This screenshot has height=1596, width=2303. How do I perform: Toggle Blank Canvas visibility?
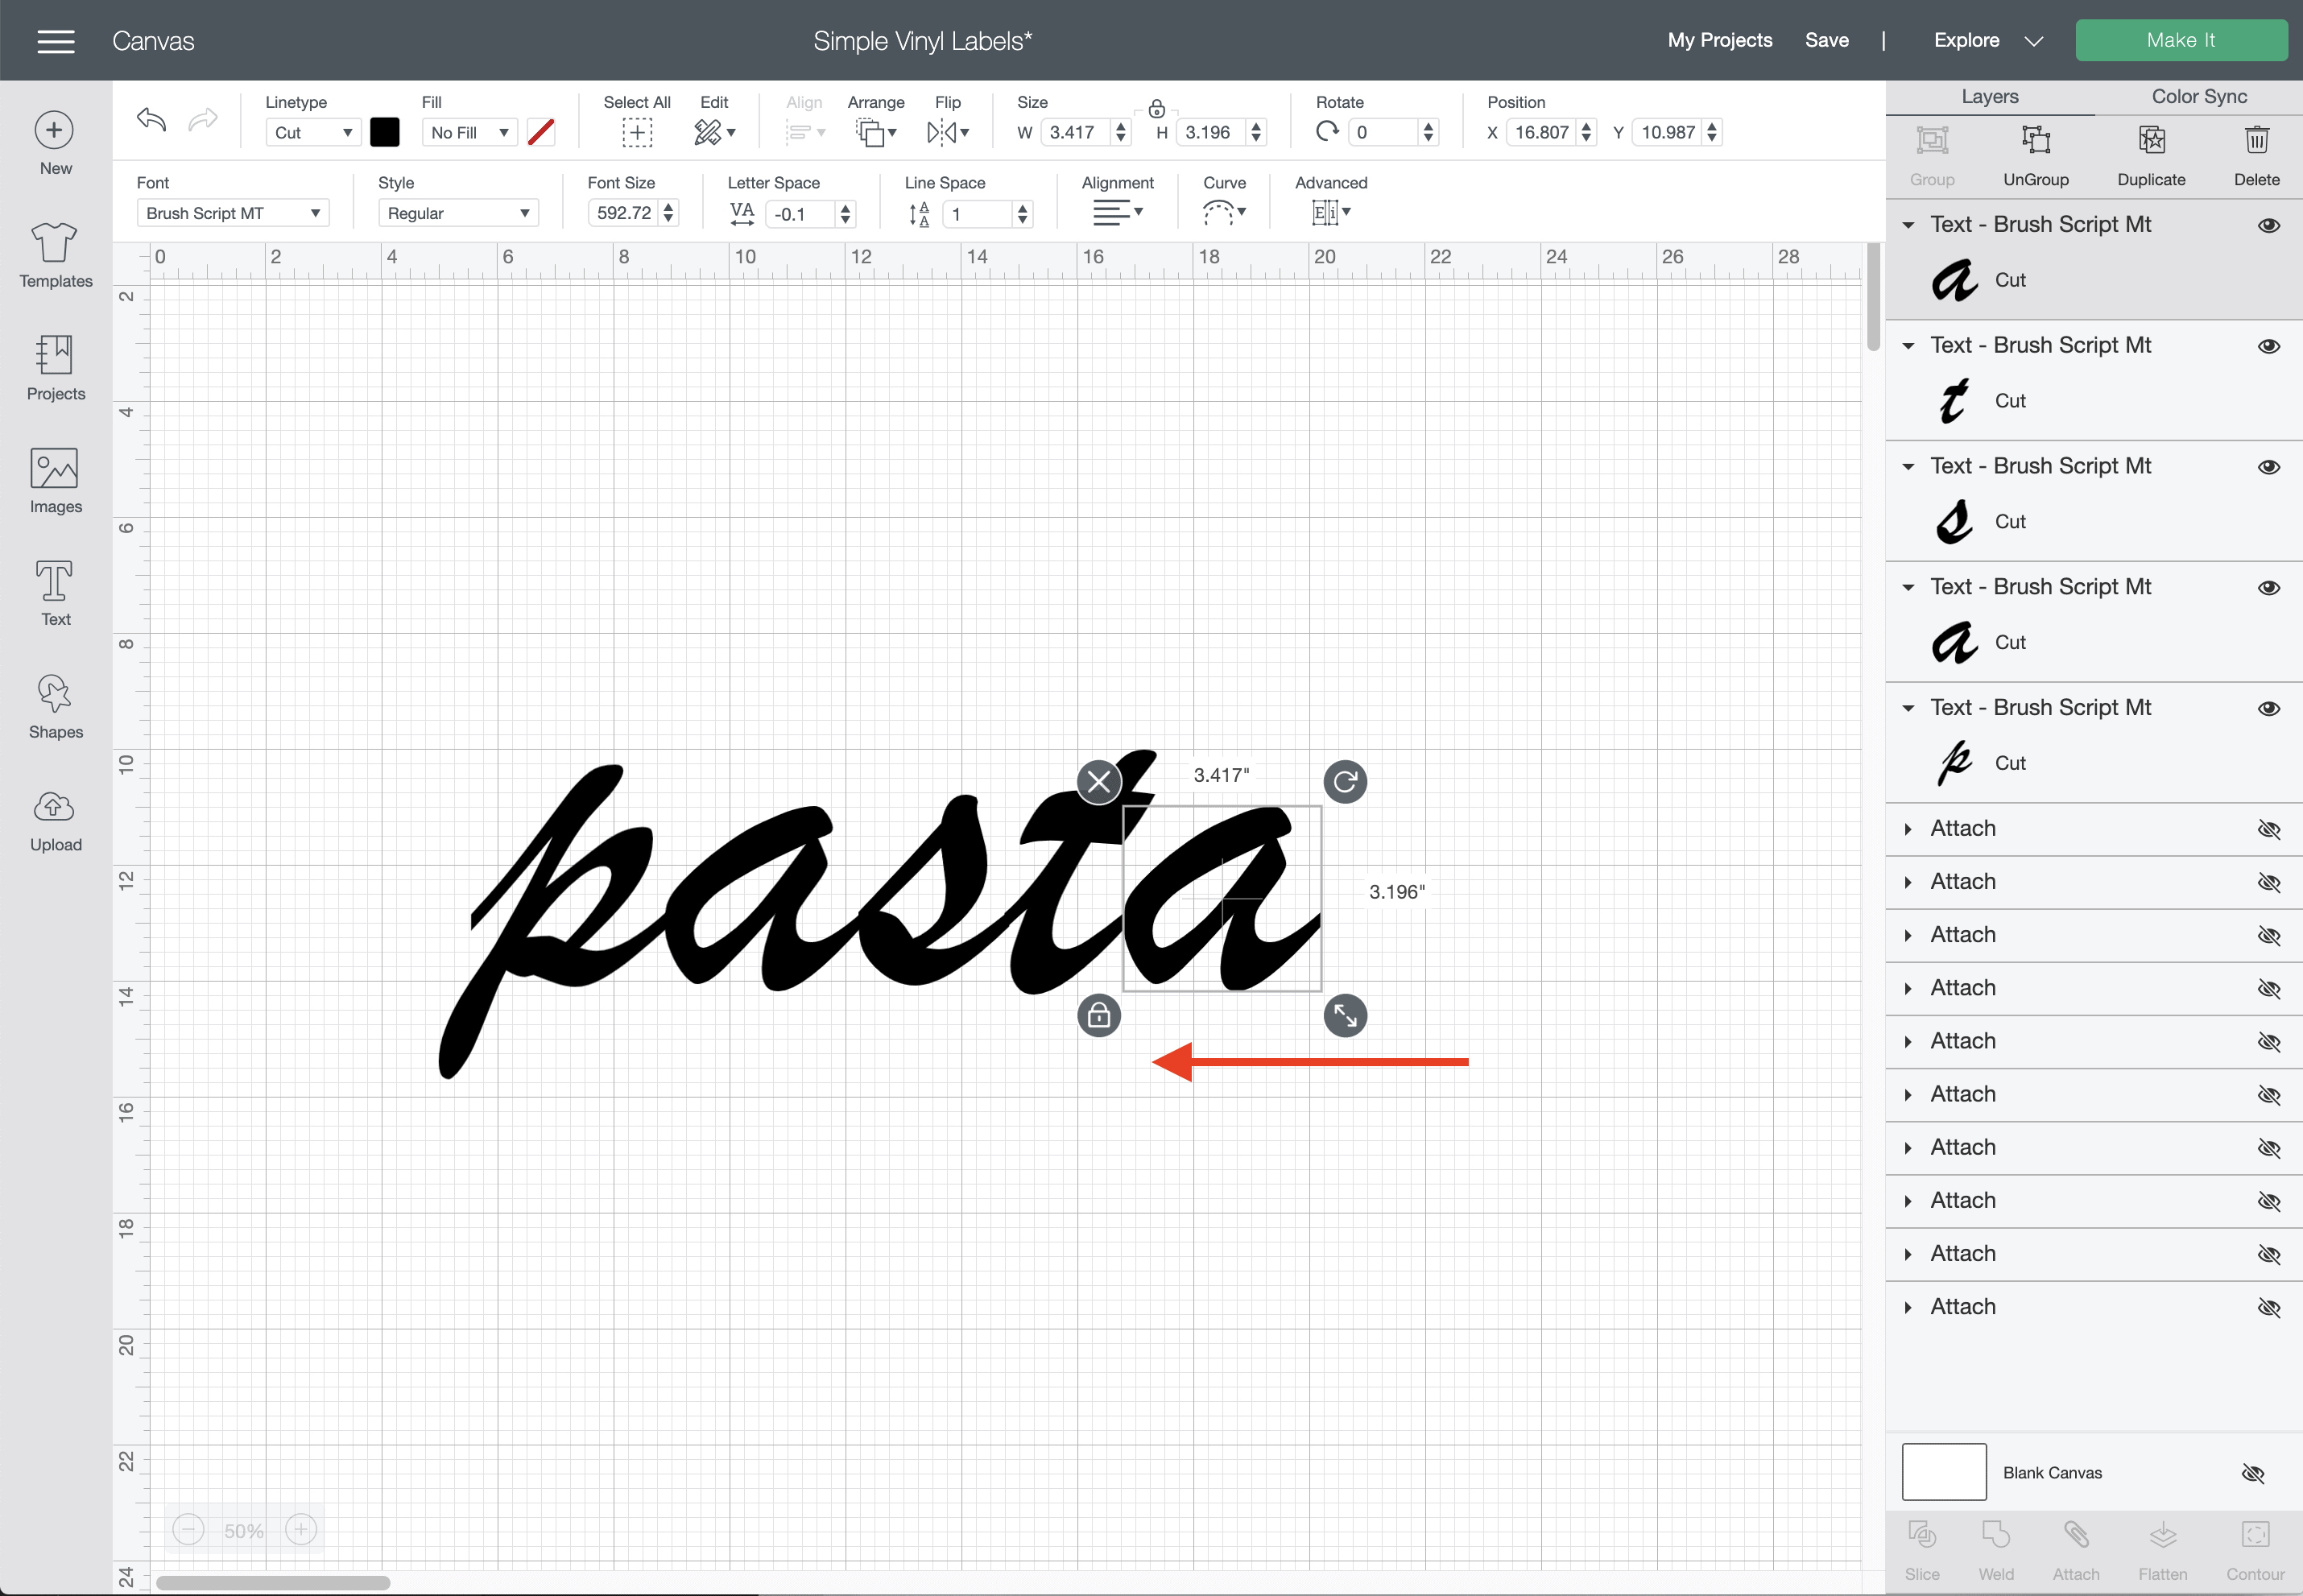[2252, 1473]
